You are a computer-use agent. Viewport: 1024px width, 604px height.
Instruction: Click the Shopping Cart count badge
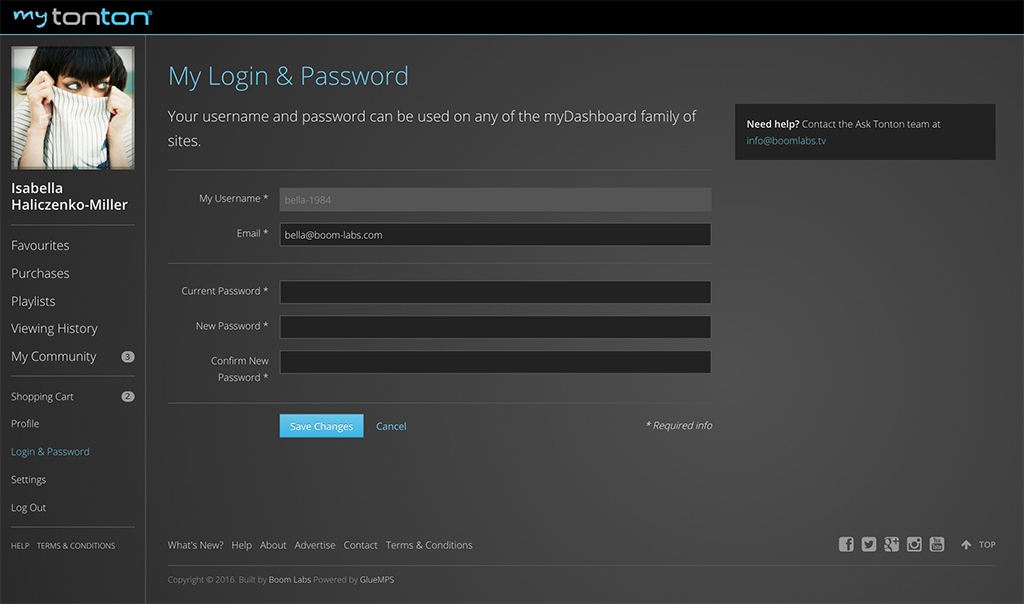tap(127, 397)
